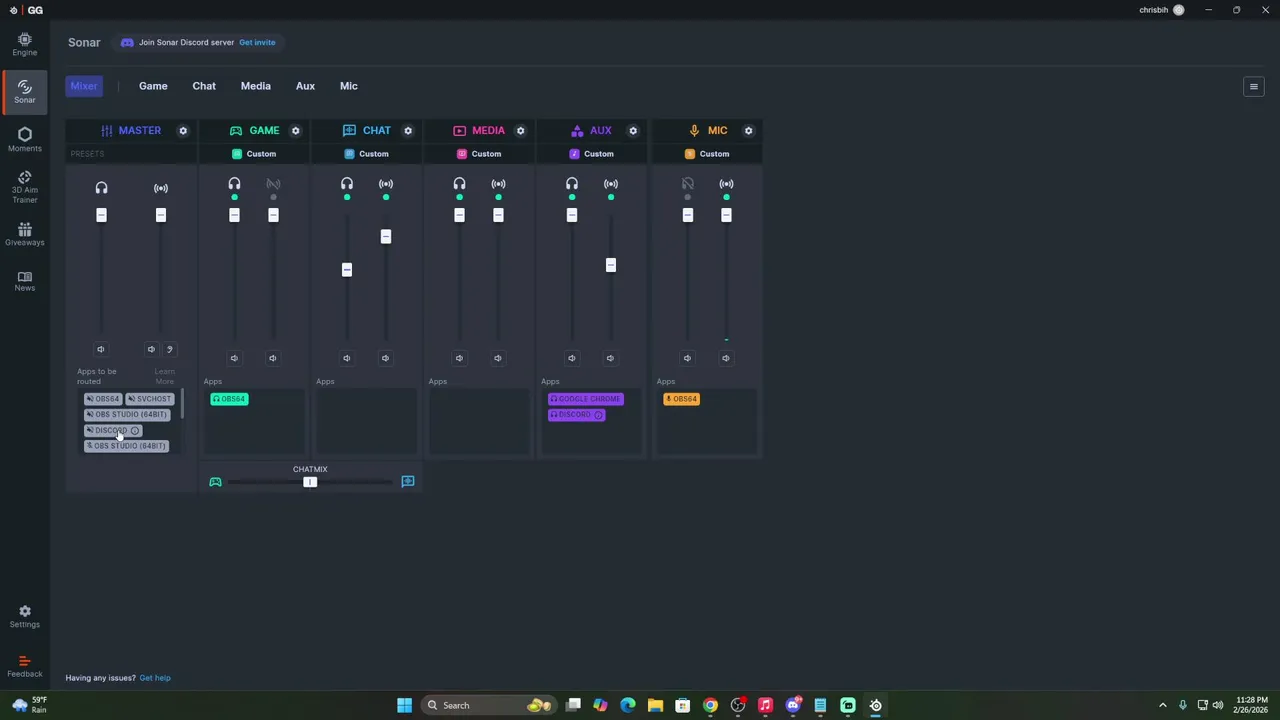The height and width of the screenshot is (720, 1280).
Task: Click the apps-to-route list scrollbar
Action: (x=182, y=405)
